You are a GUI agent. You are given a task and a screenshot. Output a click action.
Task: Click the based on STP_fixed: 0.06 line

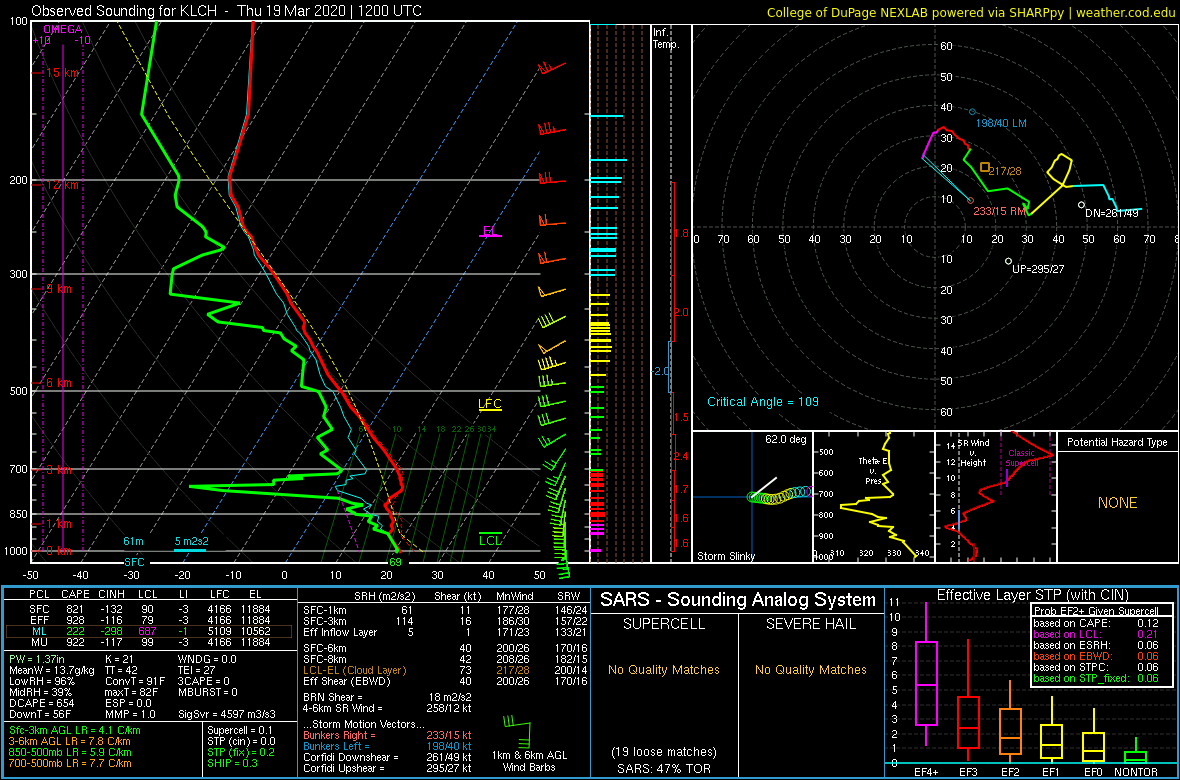[1094, 677]
